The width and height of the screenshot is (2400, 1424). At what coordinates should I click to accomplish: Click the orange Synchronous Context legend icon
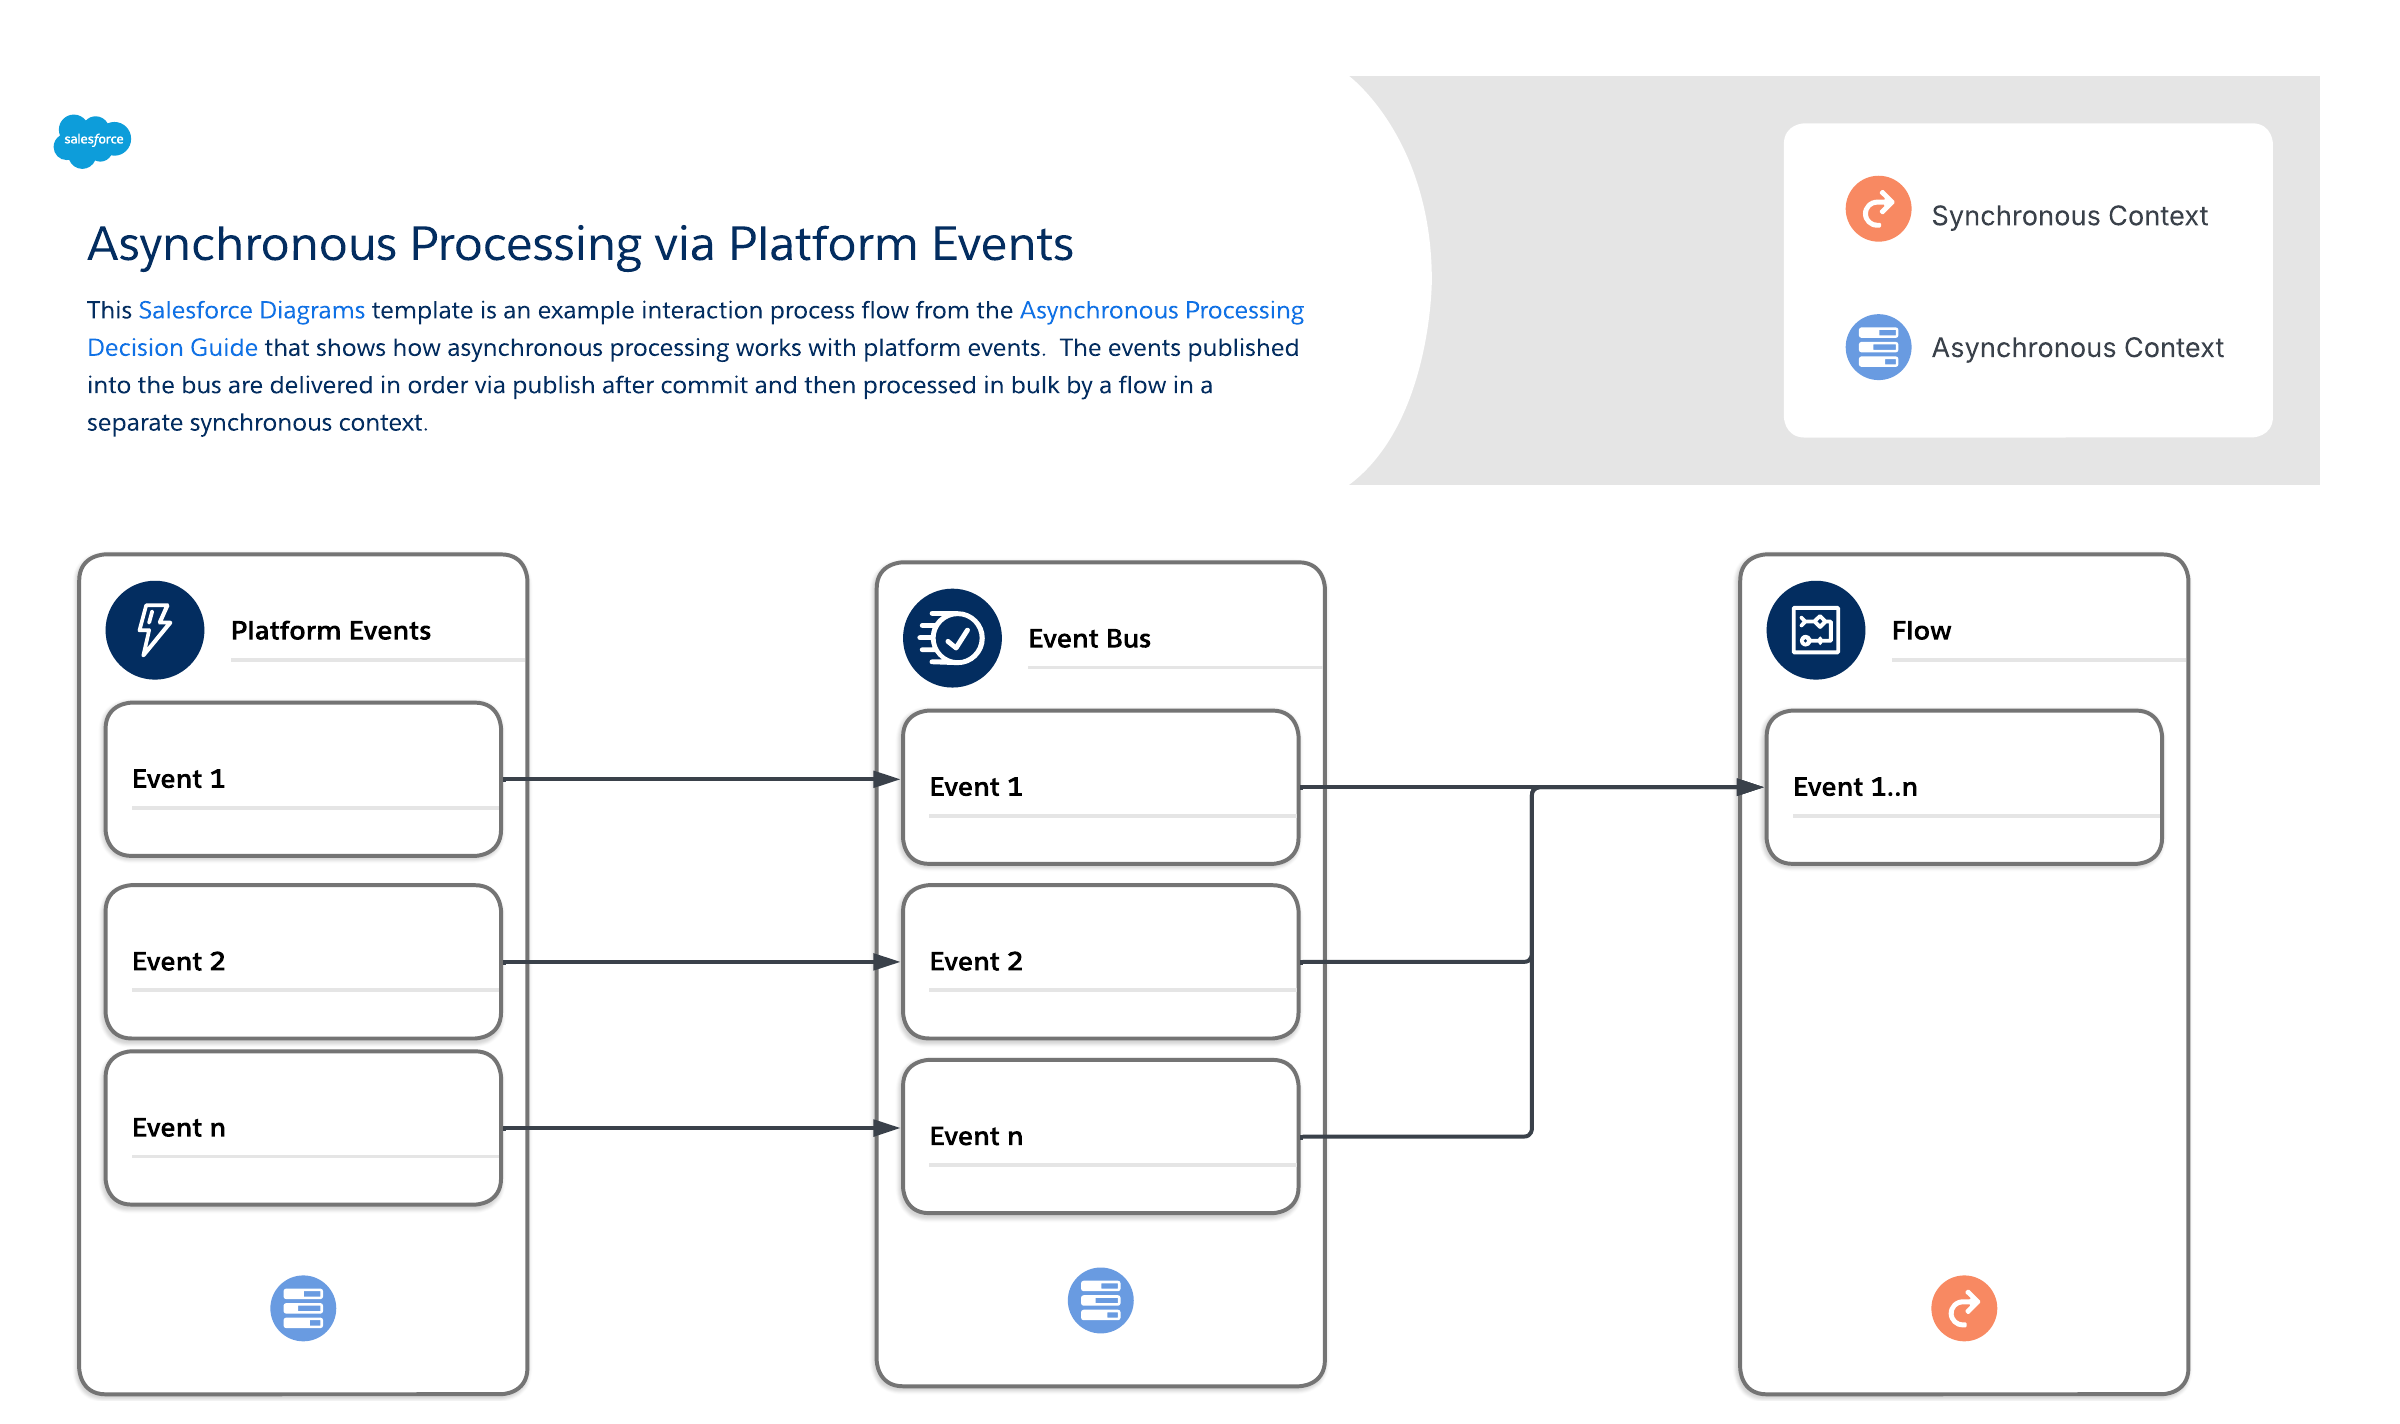[x=1878, y=209]
